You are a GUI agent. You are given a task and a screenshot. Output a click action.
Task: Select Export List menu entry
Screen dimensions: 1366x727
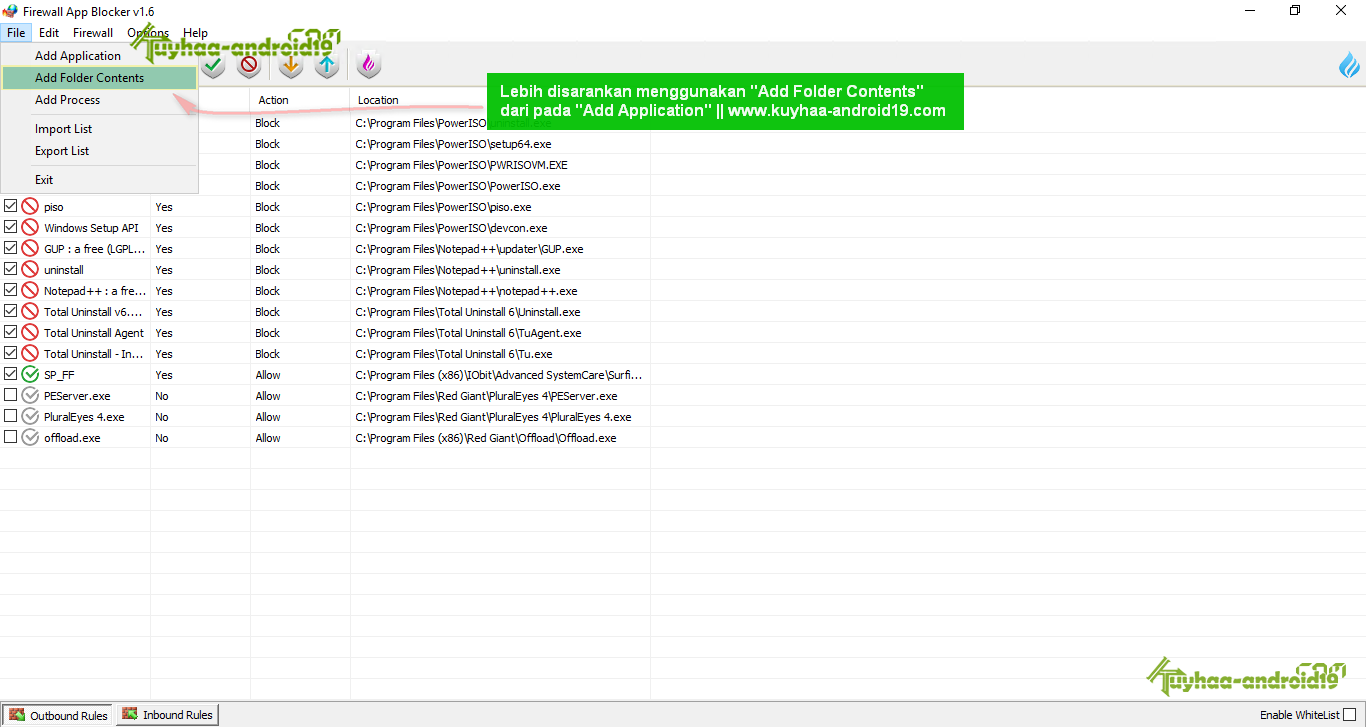pyautogui.click(x=99, y=151)
